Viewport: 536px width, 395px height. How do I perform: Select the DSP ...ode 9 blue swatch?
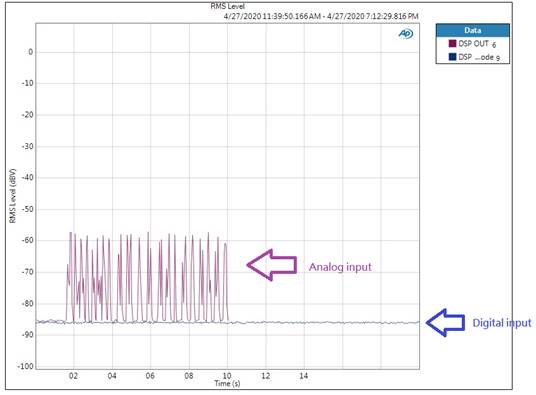[453, 57]
